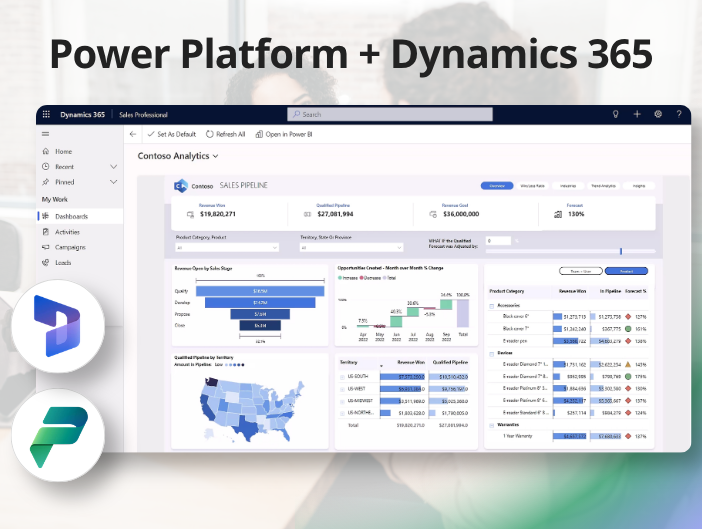Click the back arrow in command bar

(133, 134)
